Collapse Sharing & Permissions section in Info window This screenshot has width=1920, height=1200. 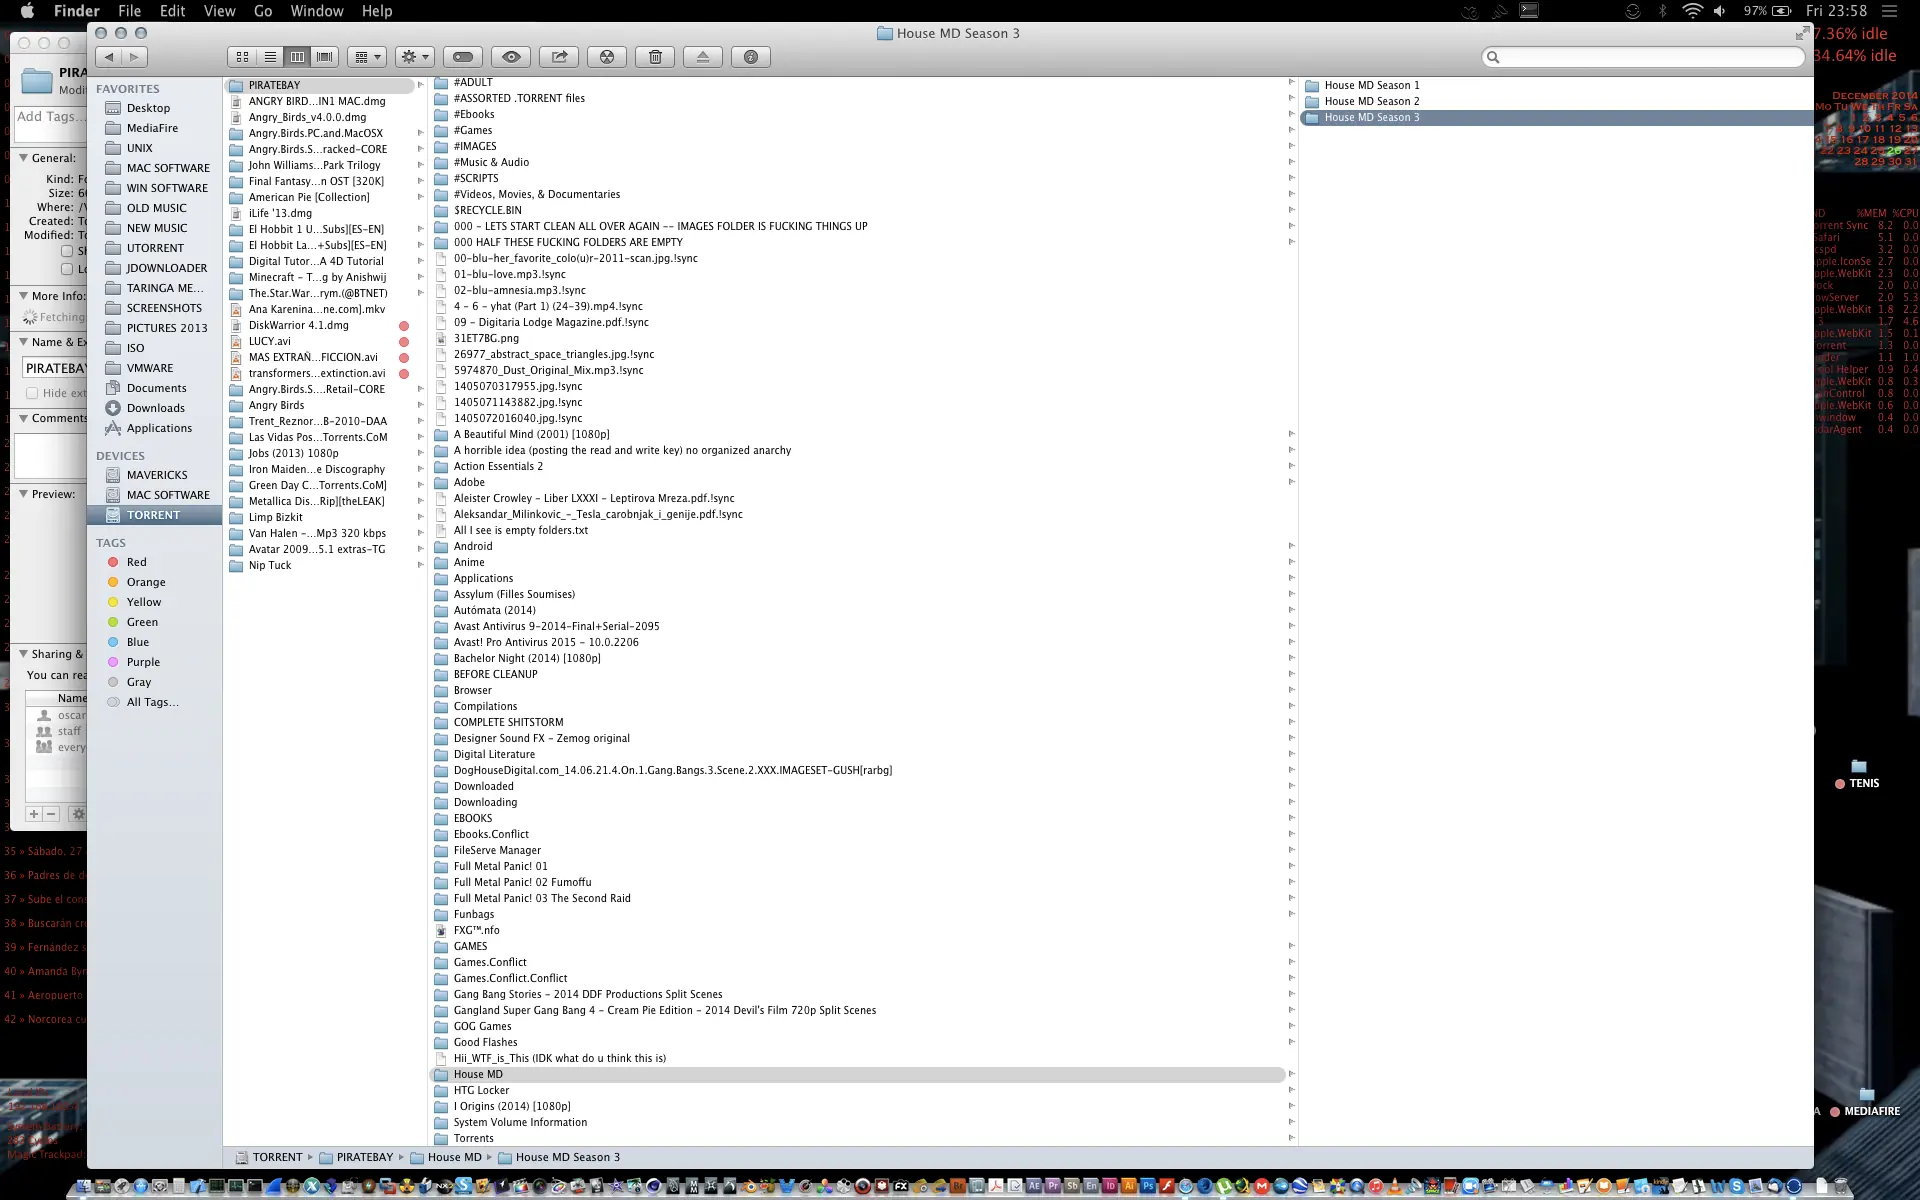pos(23,654)
